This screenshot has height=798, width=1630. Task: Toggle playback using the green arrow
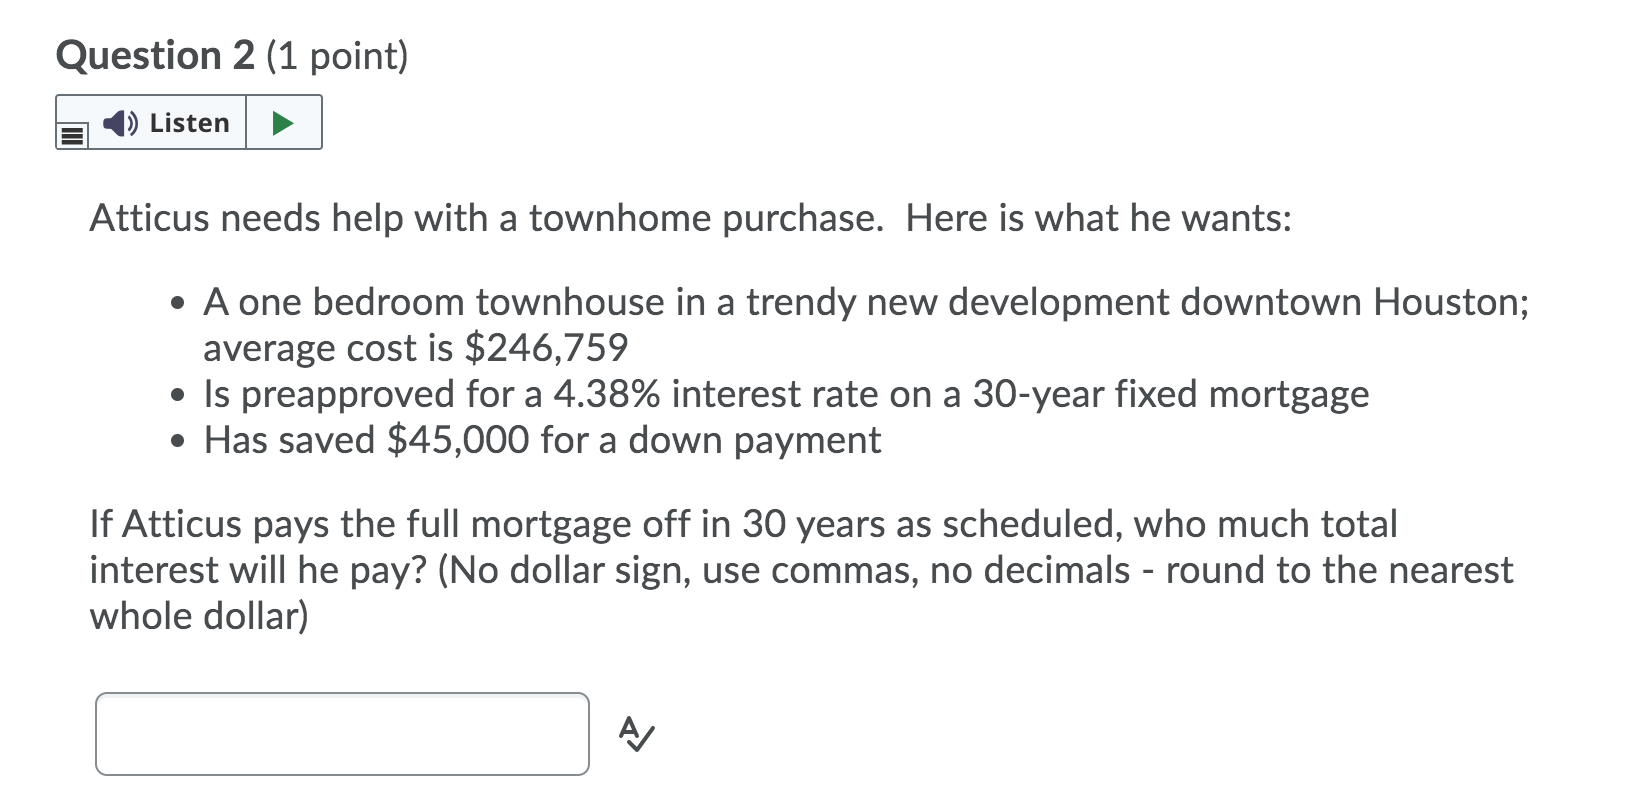tap(283, 121)
